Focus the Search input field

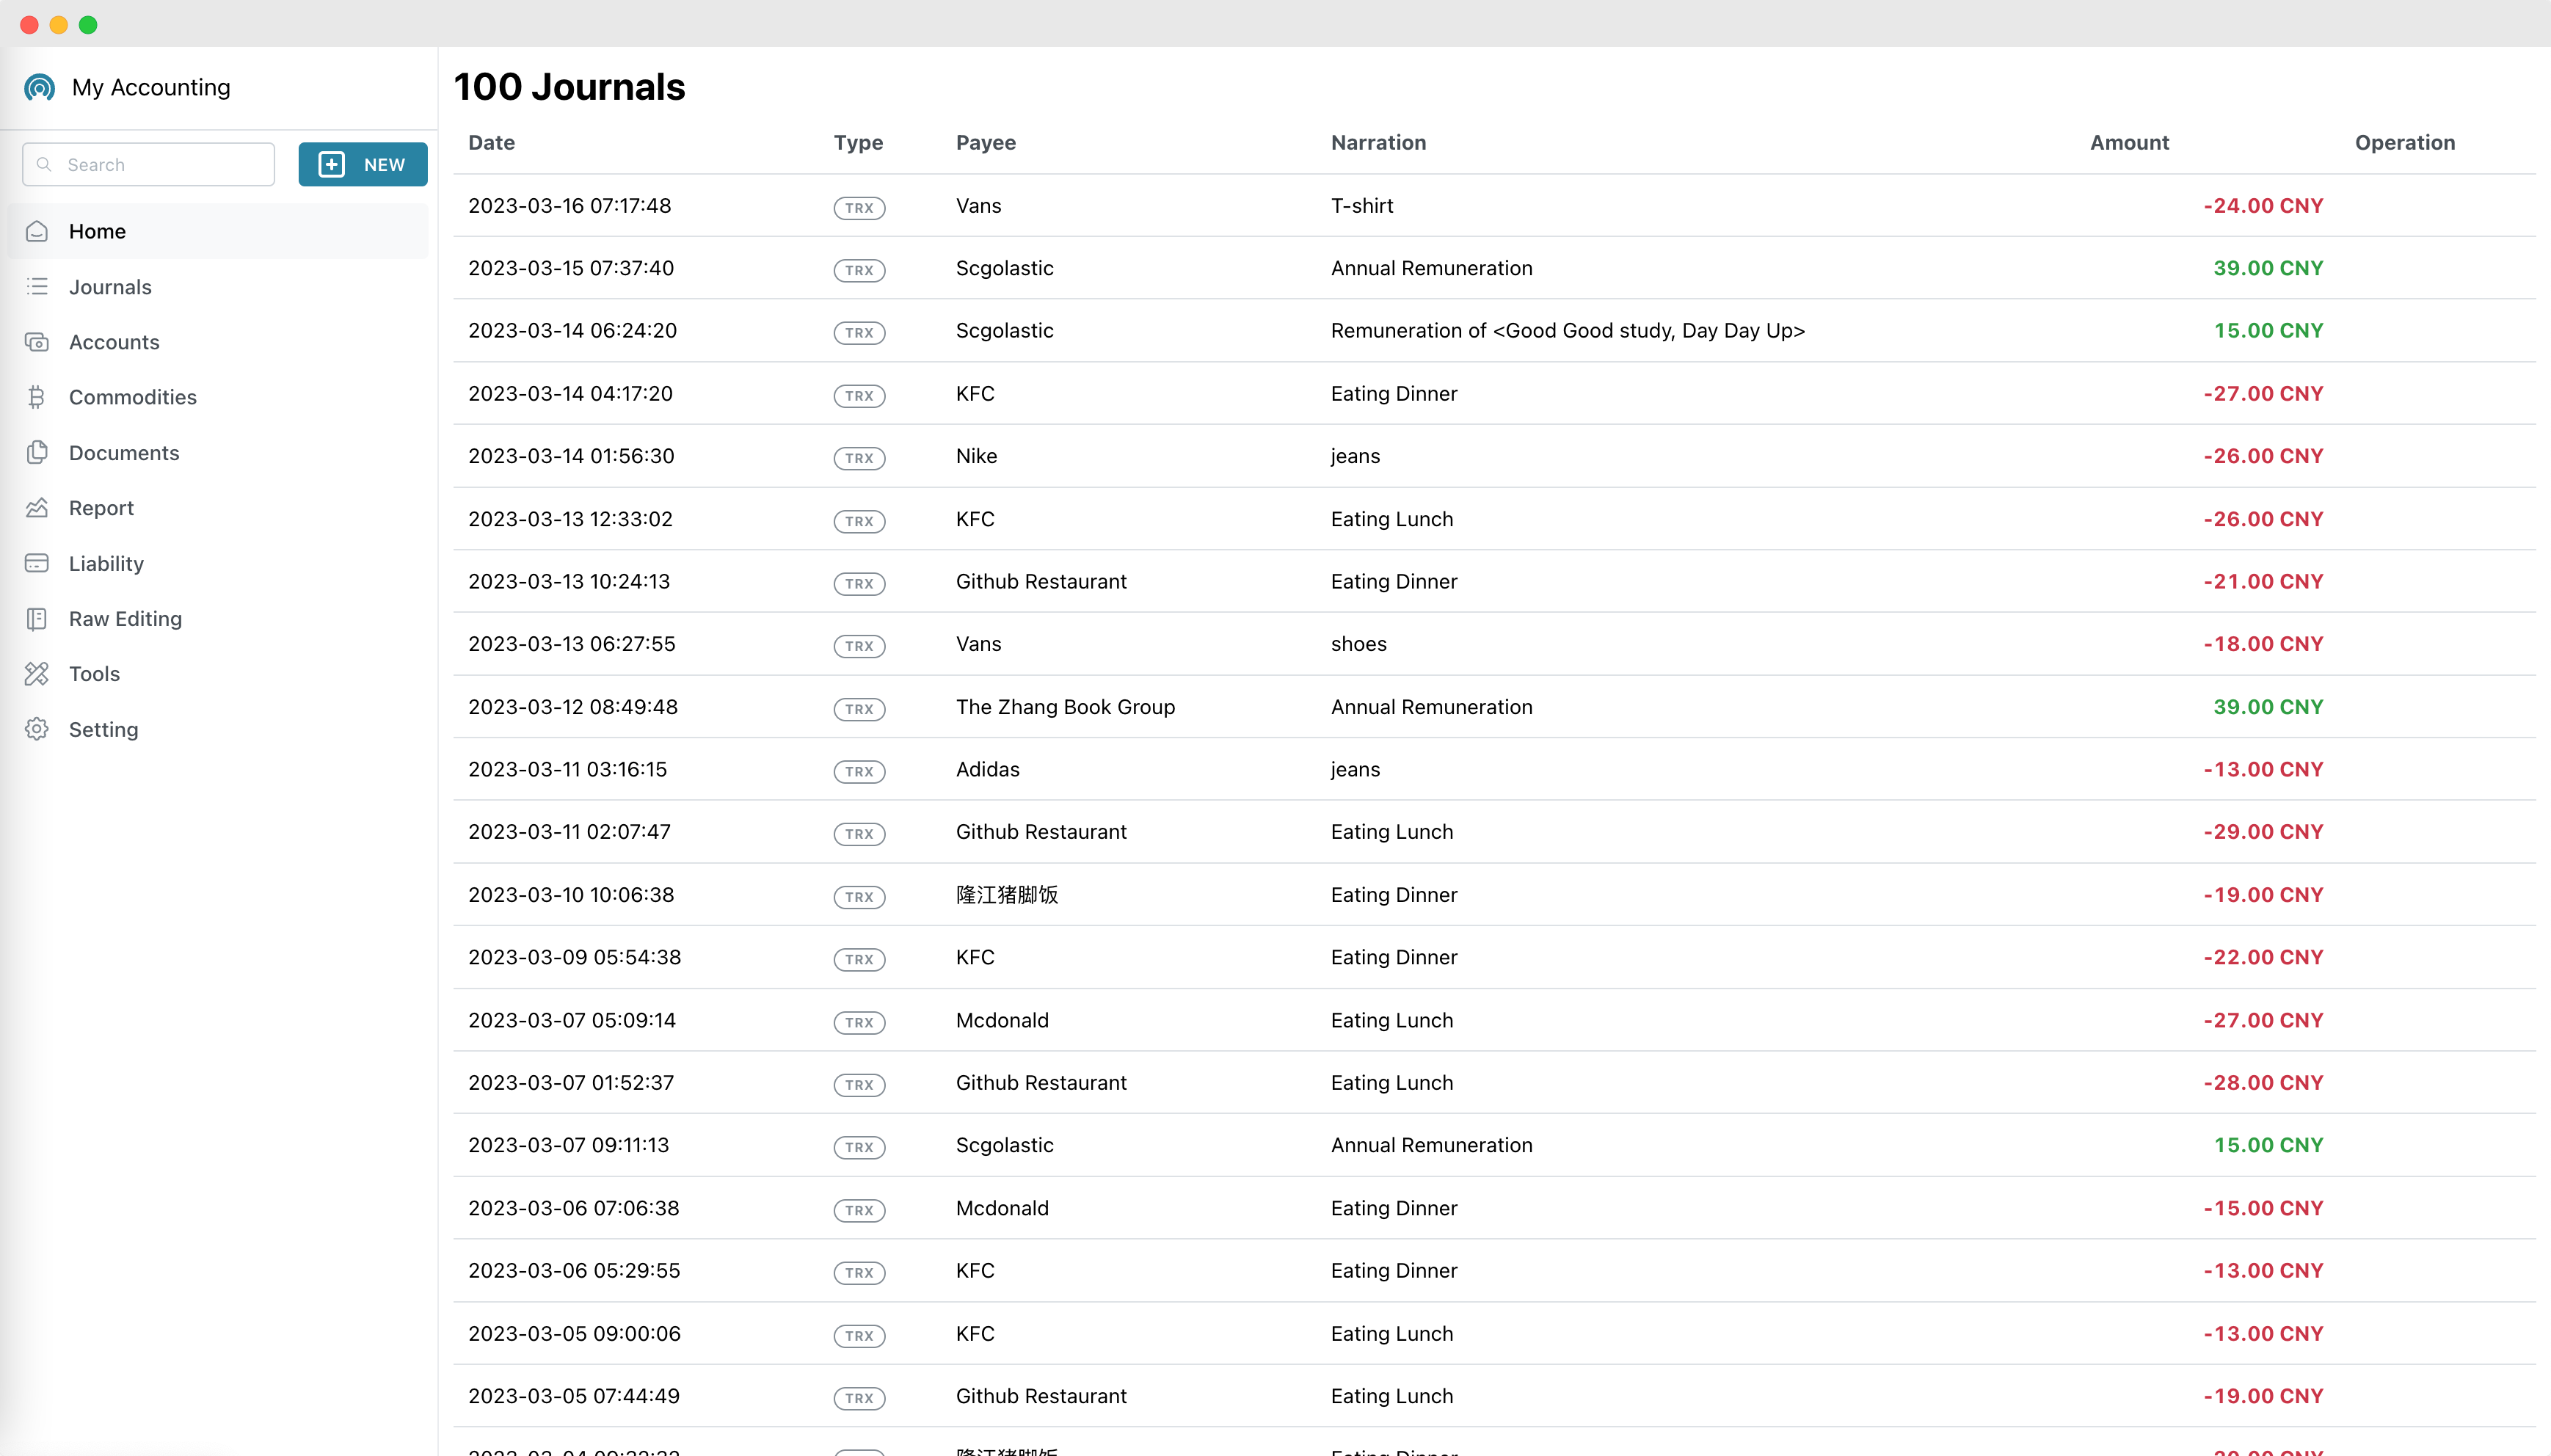tap(160, 165)
